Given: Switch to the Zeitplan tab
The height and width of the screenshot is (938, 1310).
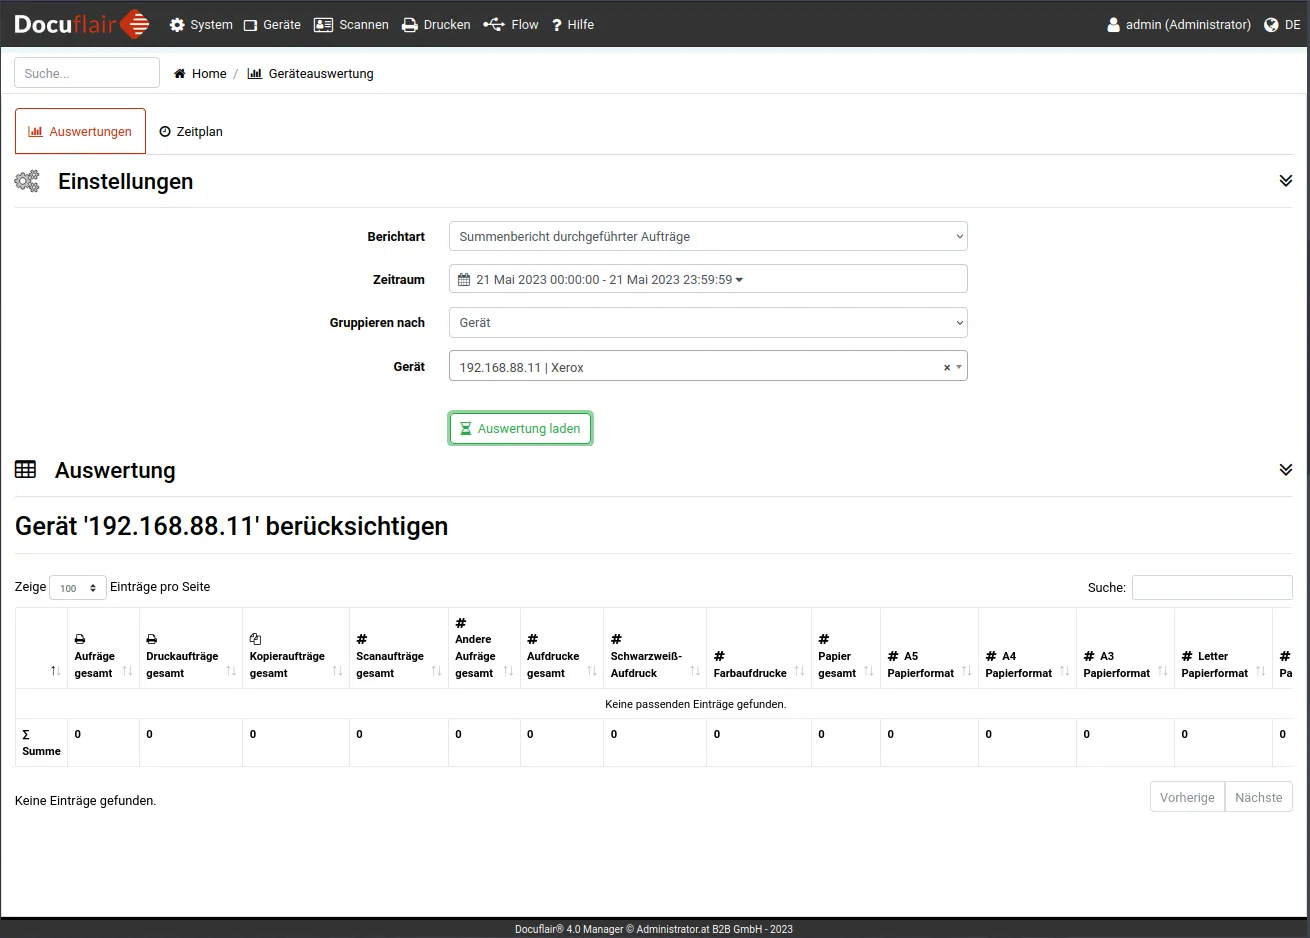Looking at the screenshot, I should click(x=191, y=132).
